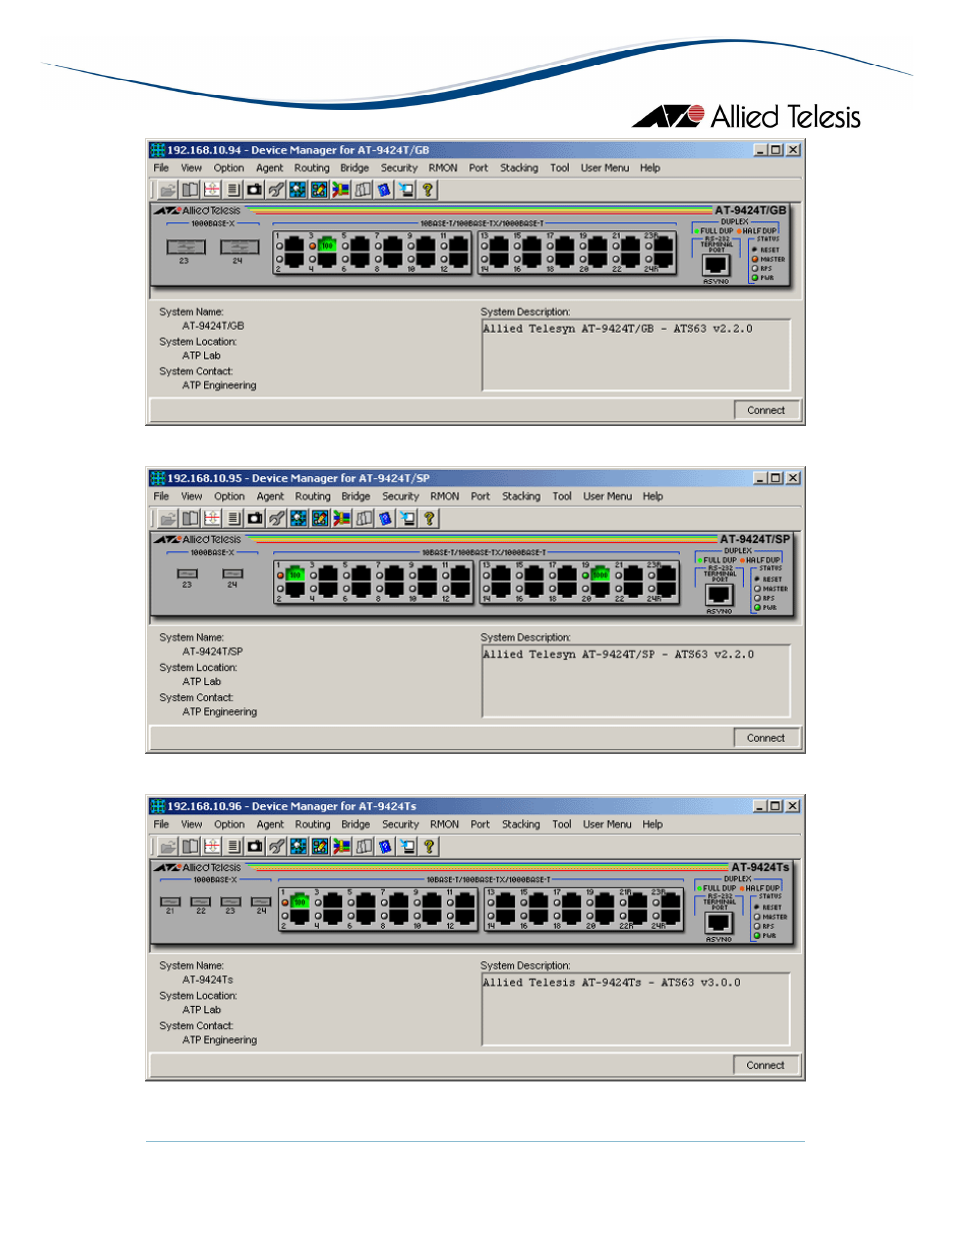Click the monitor terminal icon in the 192.168.10.95 window toolbar
This screenshot has width=954, height=1235.
tap(407, 518)
